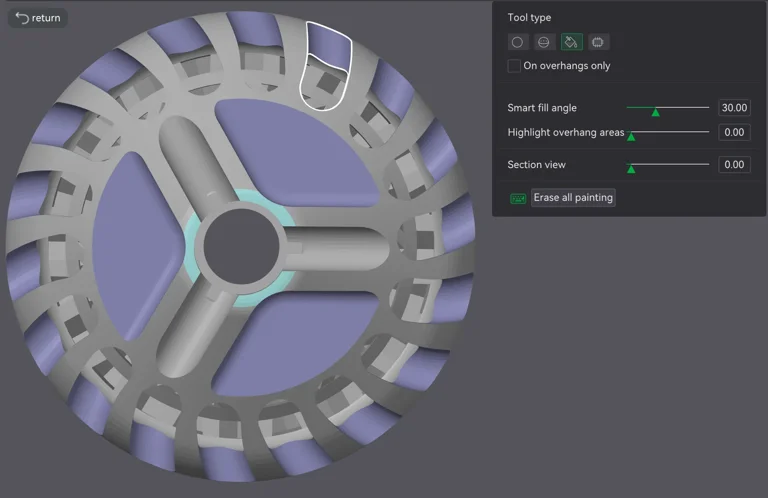Select the circle brush tool
768x498 pixels.
tap(517, 42)
